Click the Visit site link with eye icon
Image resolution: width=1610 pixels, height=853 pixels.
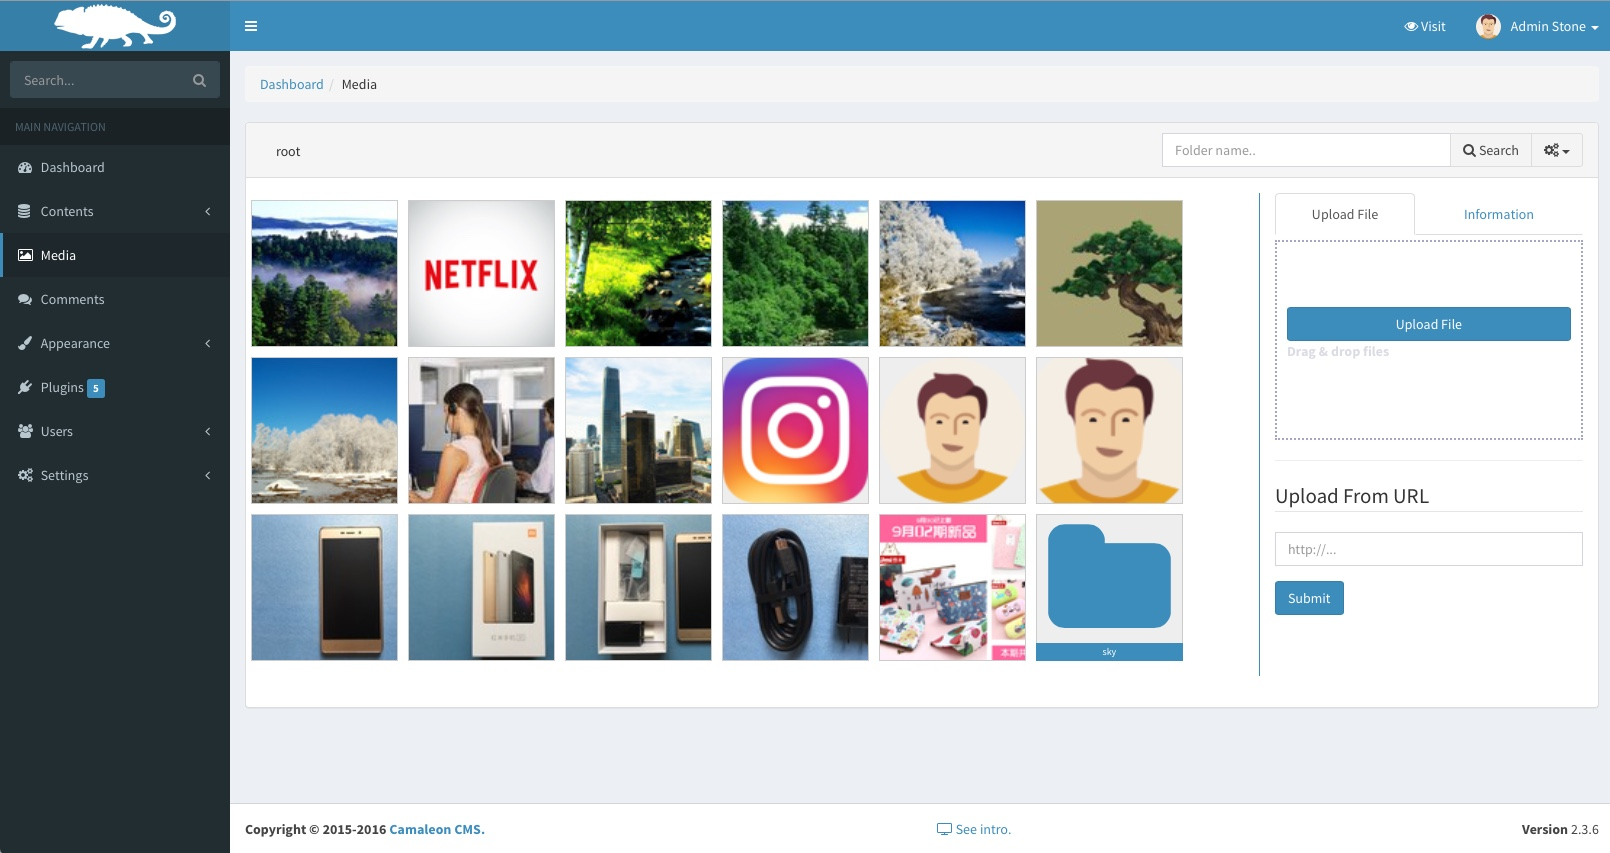click(x=1425, y=26)
